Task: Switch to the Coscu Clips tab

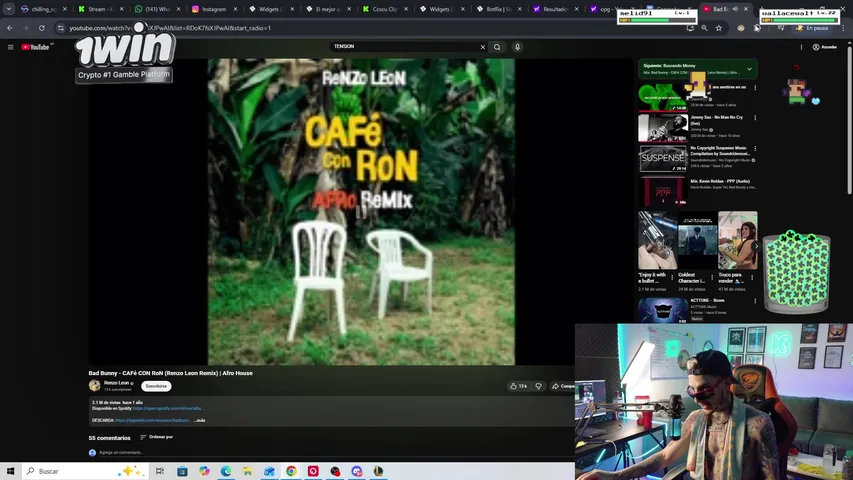Action: click(x=385, y=9)
